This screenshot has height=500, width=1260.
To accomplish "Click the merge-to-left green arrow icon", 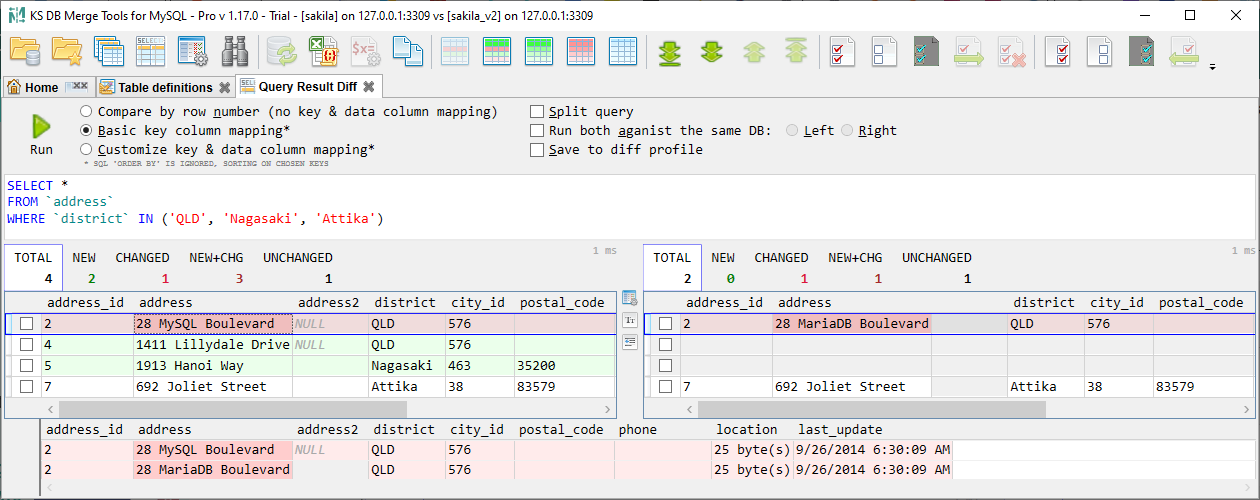I will coord(1185,50).
